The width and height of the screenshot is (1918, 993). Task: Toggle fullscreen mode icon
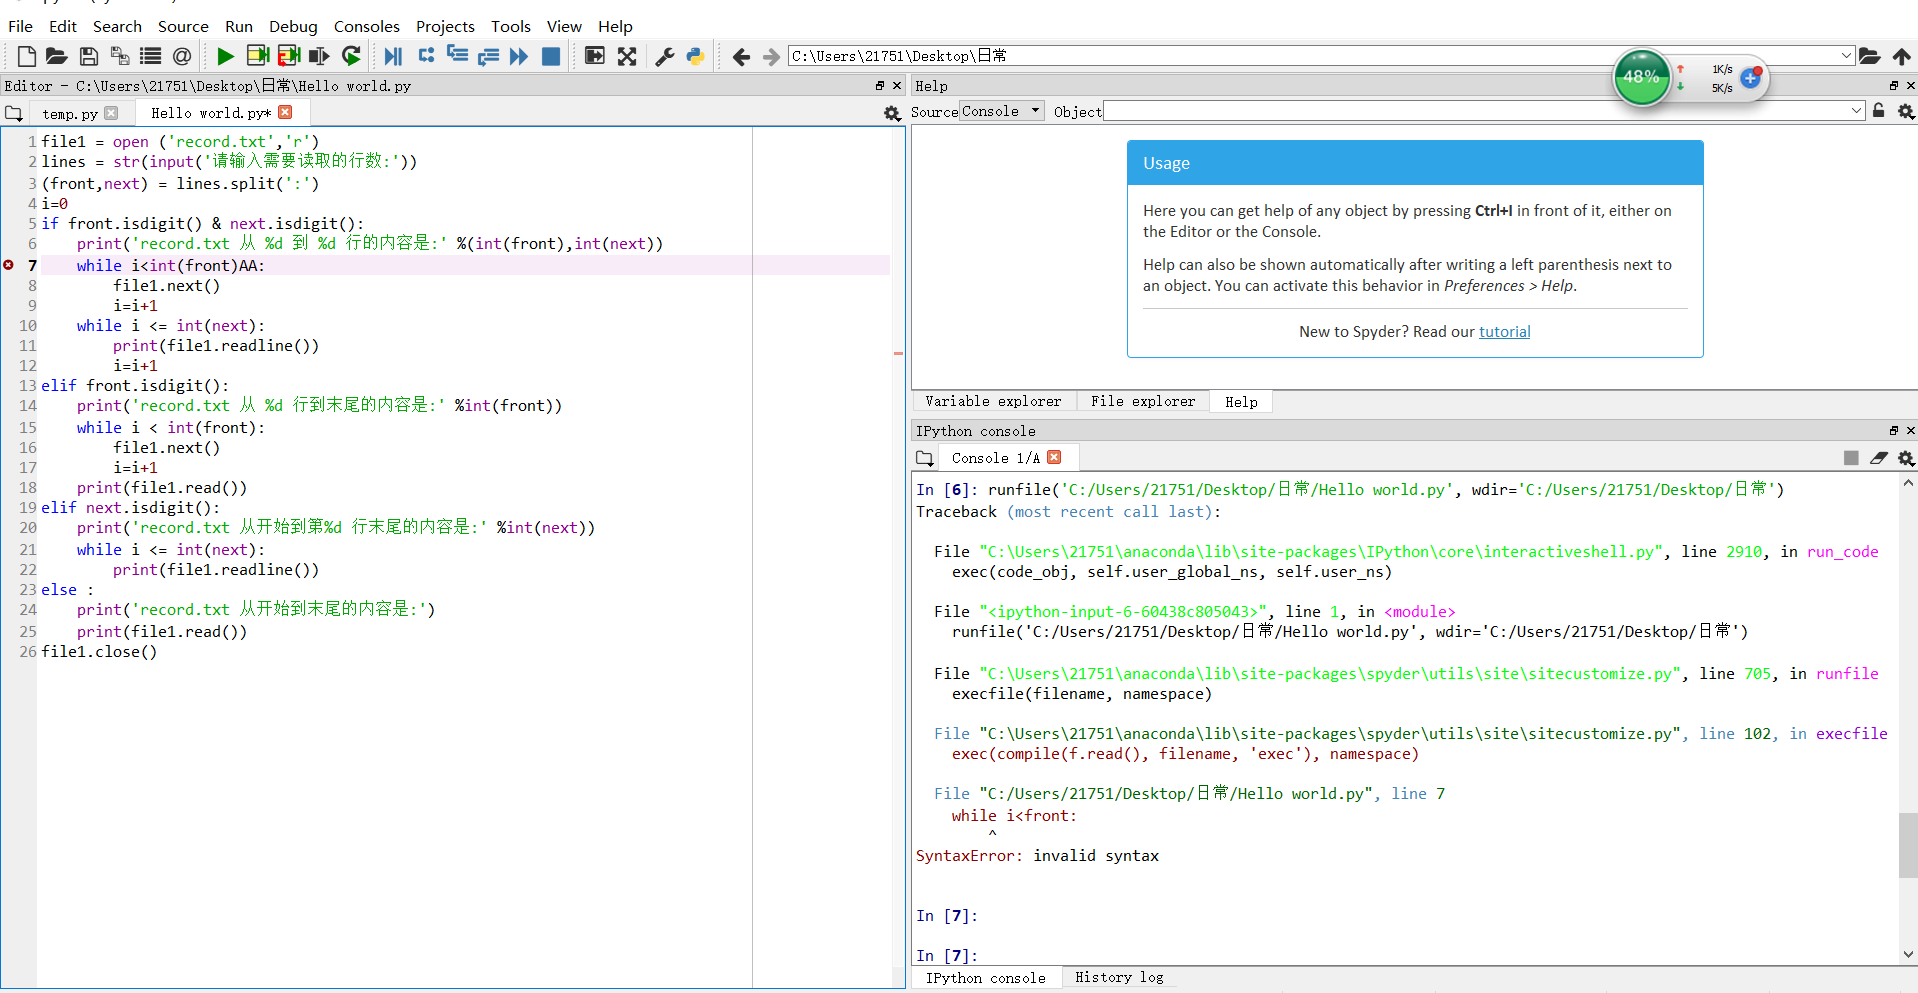[627, 56]
